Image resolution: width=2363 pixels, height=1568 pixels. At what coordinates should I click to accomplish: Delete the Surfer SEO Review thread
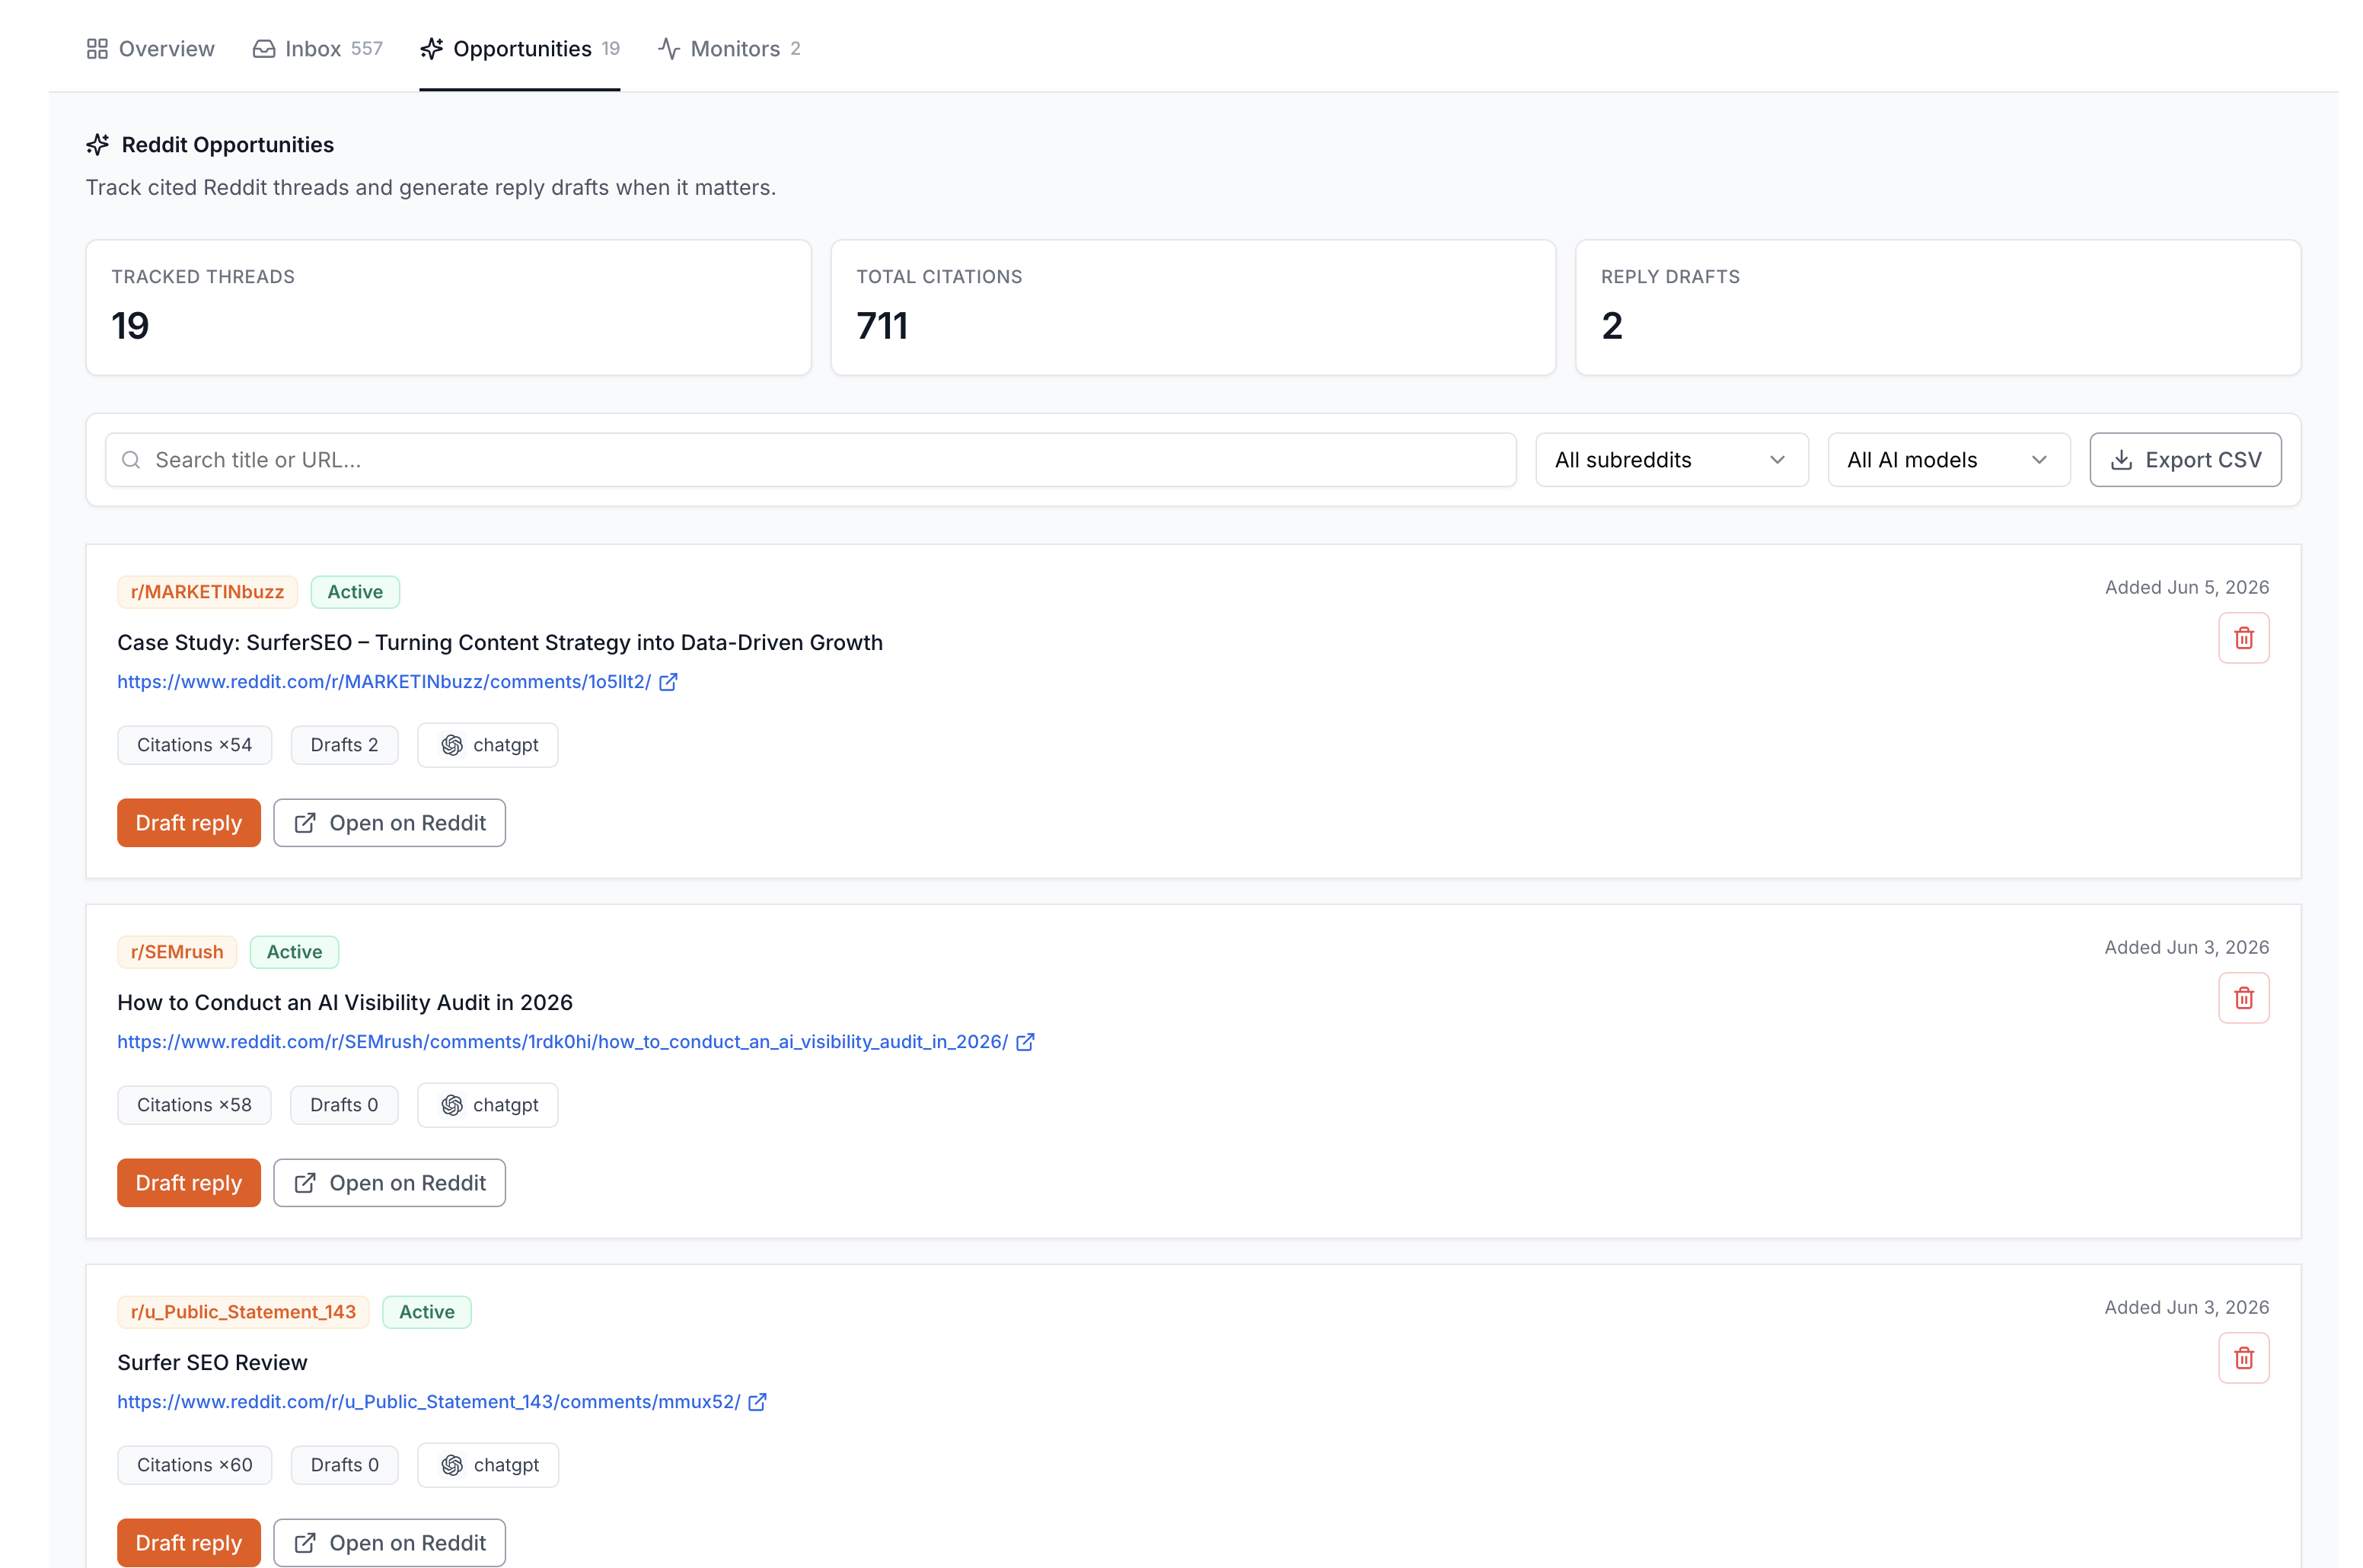[2243, 1358]
